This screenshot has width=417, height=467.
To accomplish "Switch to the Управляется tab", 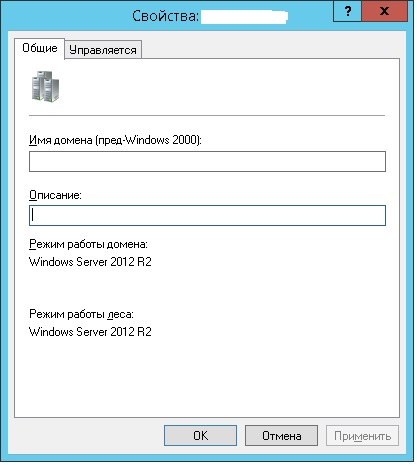I will 103,50.
